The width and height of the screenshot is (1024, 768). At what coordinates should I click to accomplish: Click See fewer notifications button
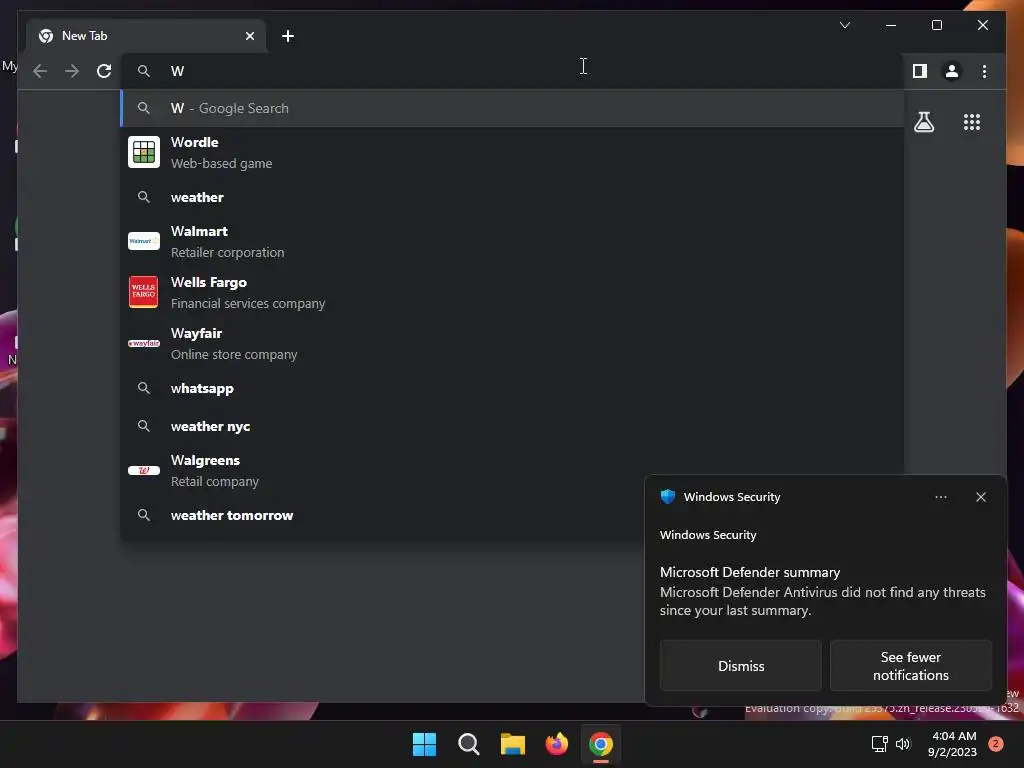910,666
